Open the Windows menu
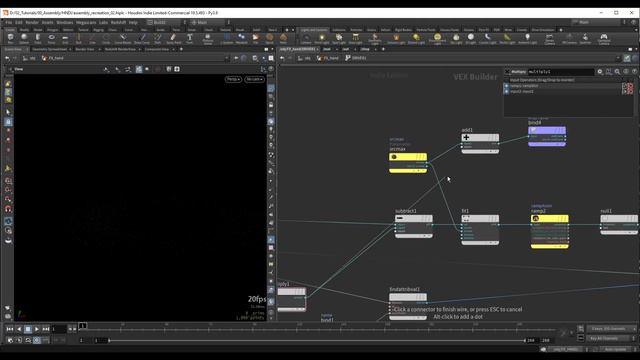640x360 pixels. 64,22
